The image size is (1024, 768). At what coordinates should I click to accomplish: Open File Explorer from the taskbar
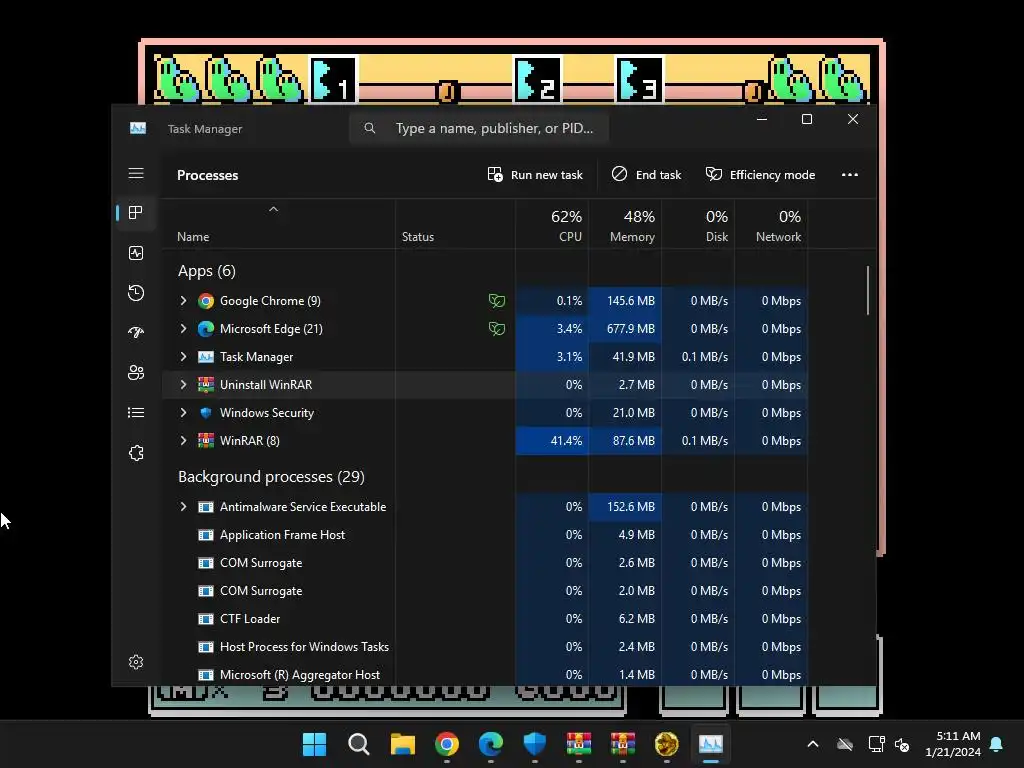pos(402,744)
